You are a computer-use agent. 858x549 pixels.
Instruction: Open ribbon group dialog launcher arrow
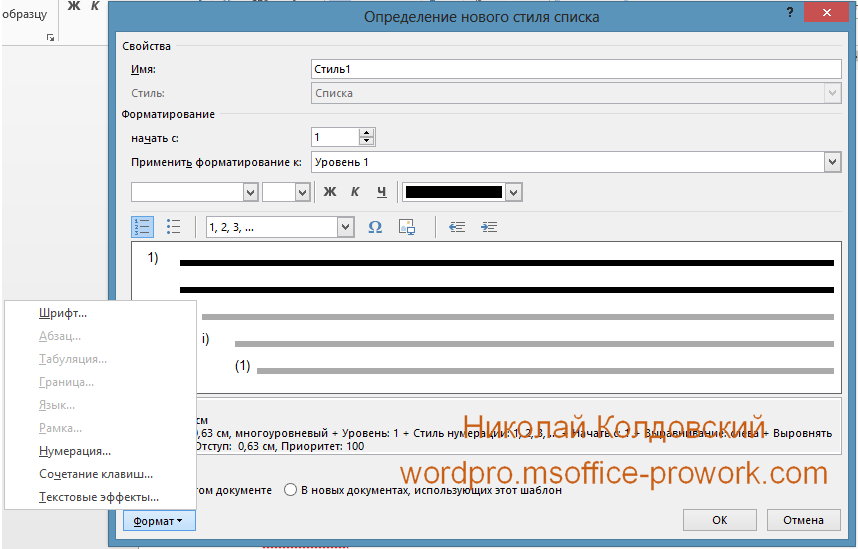[x=50, y=37]
